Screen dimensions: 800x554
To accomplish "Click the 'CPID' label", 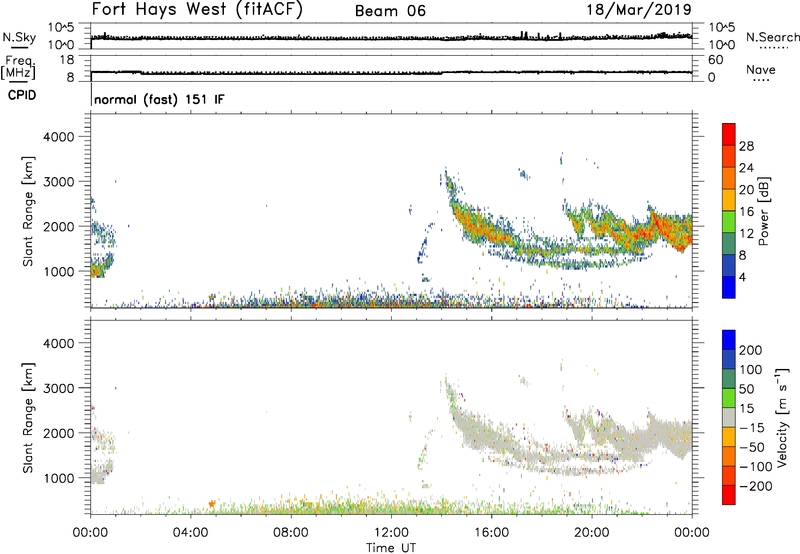I will tap(22, 95).
